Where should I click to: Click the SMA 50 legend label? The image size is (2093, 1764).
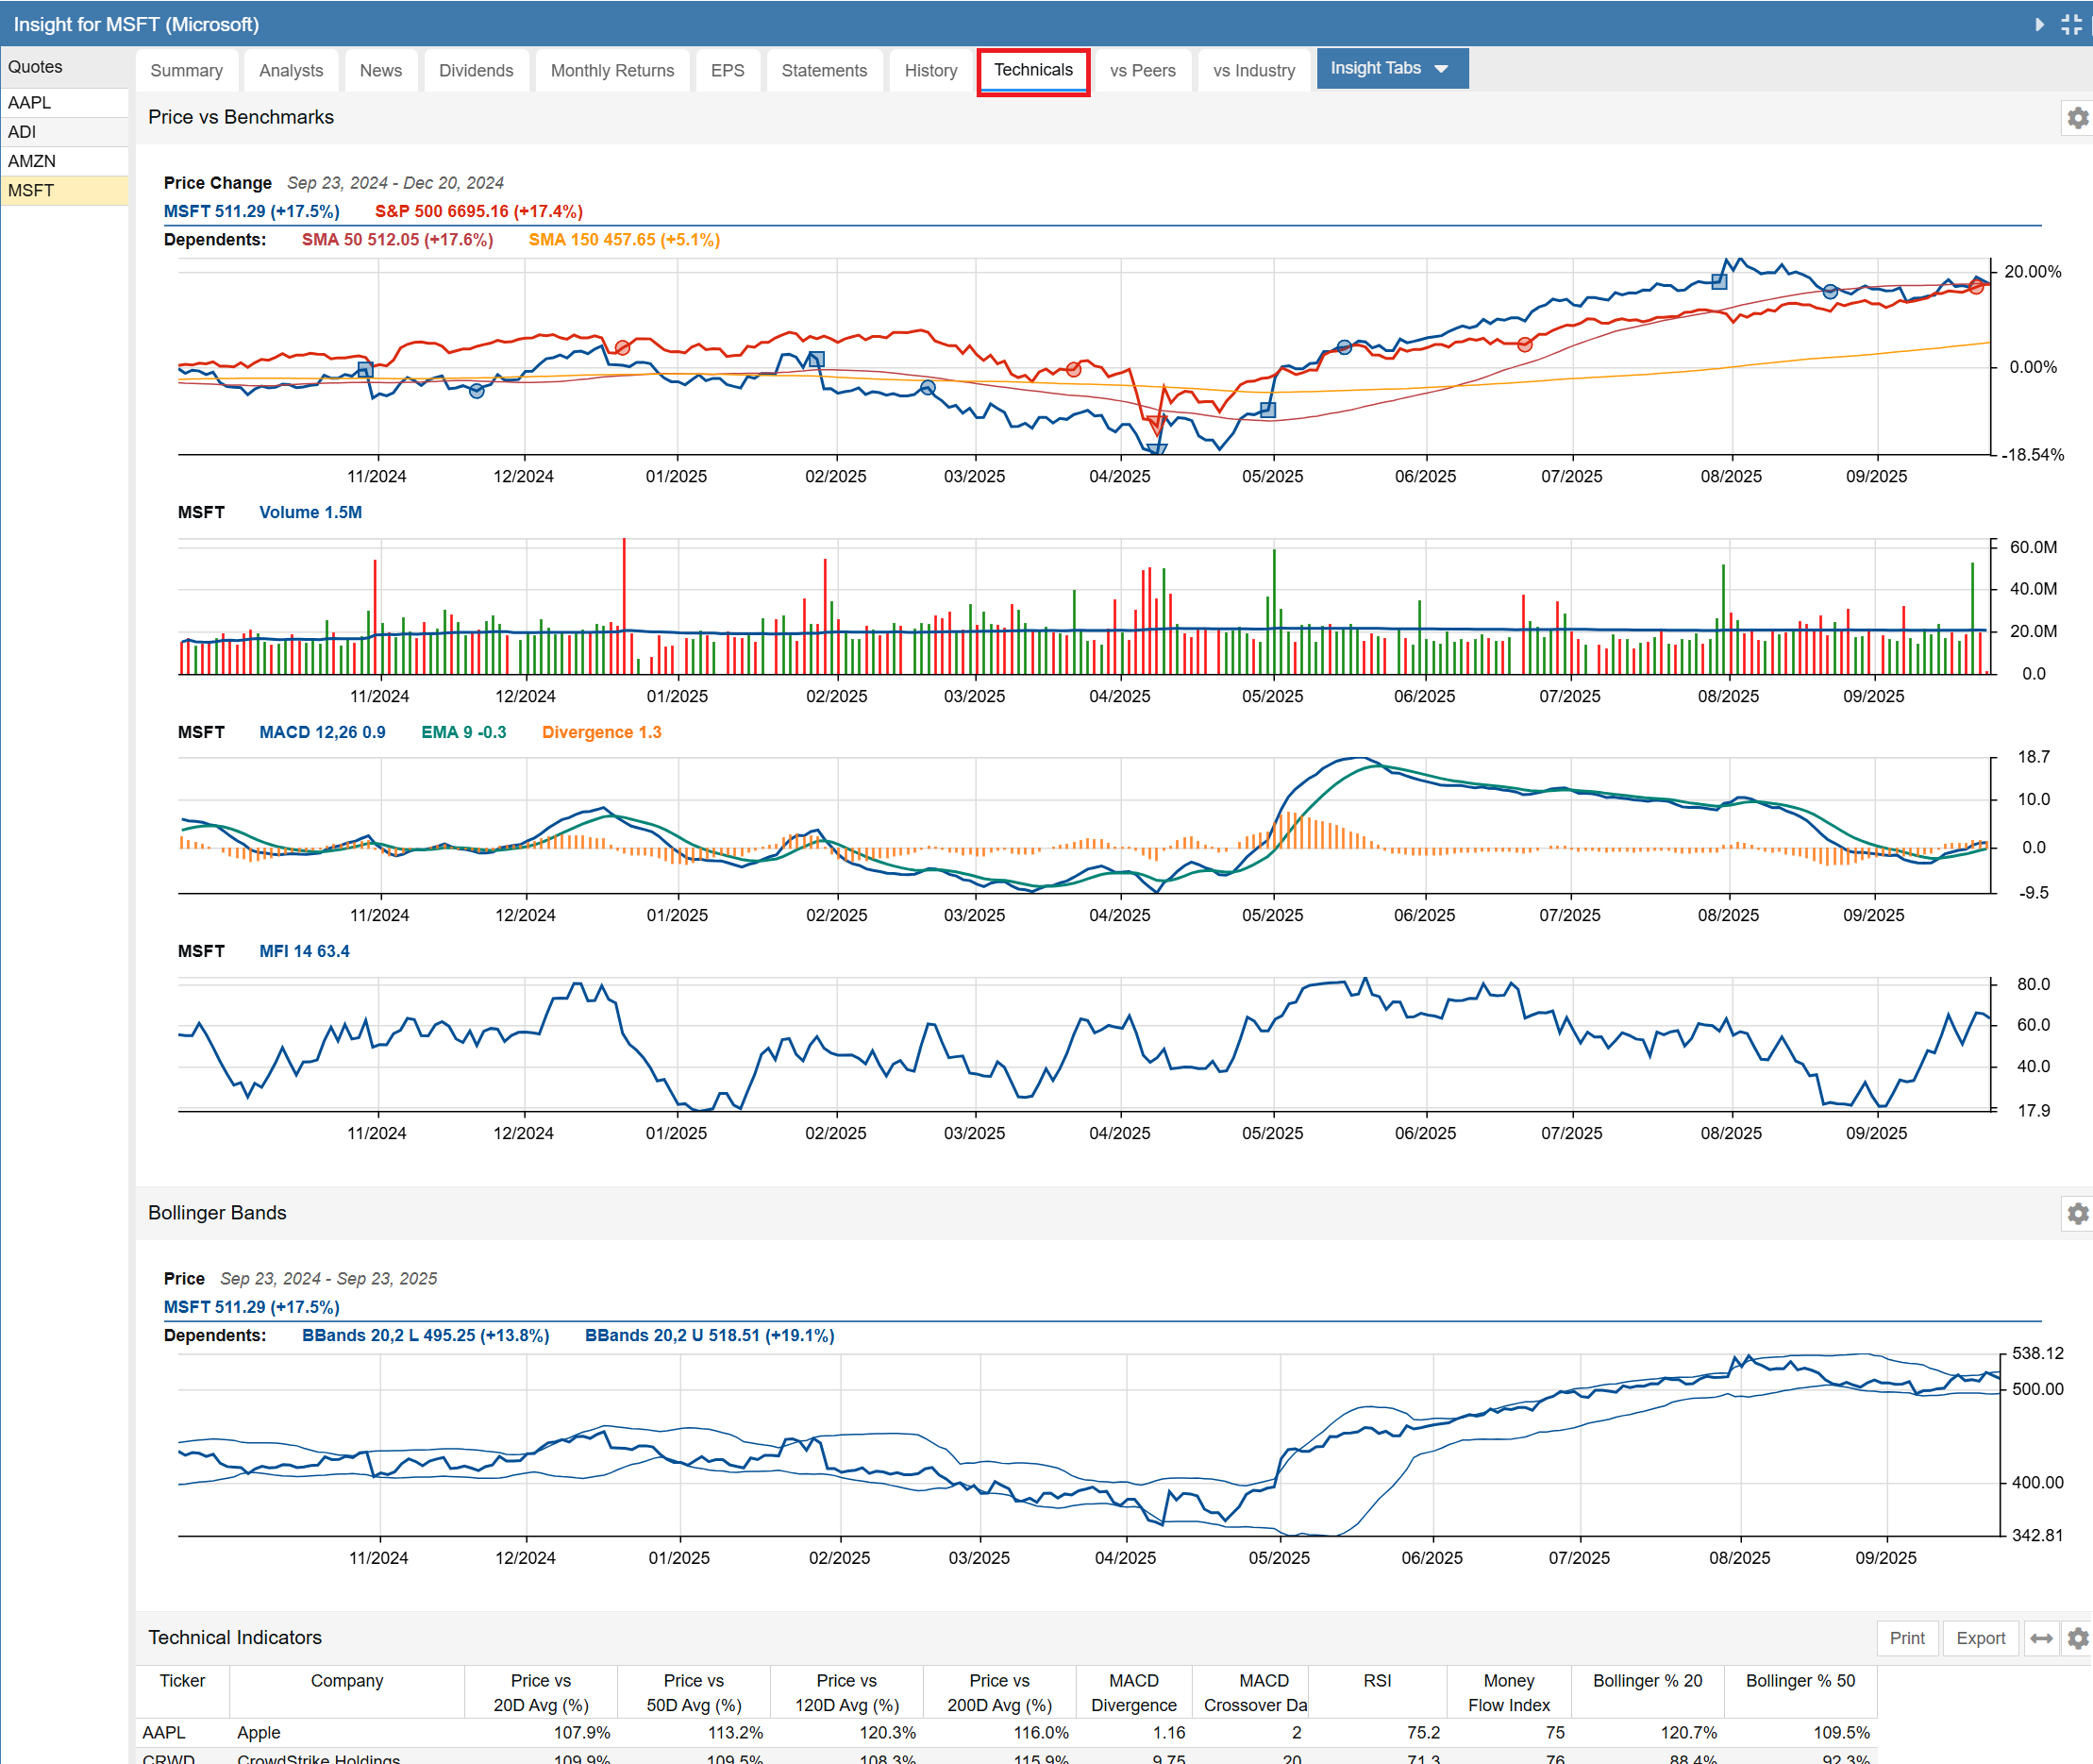tap(397, 240)
